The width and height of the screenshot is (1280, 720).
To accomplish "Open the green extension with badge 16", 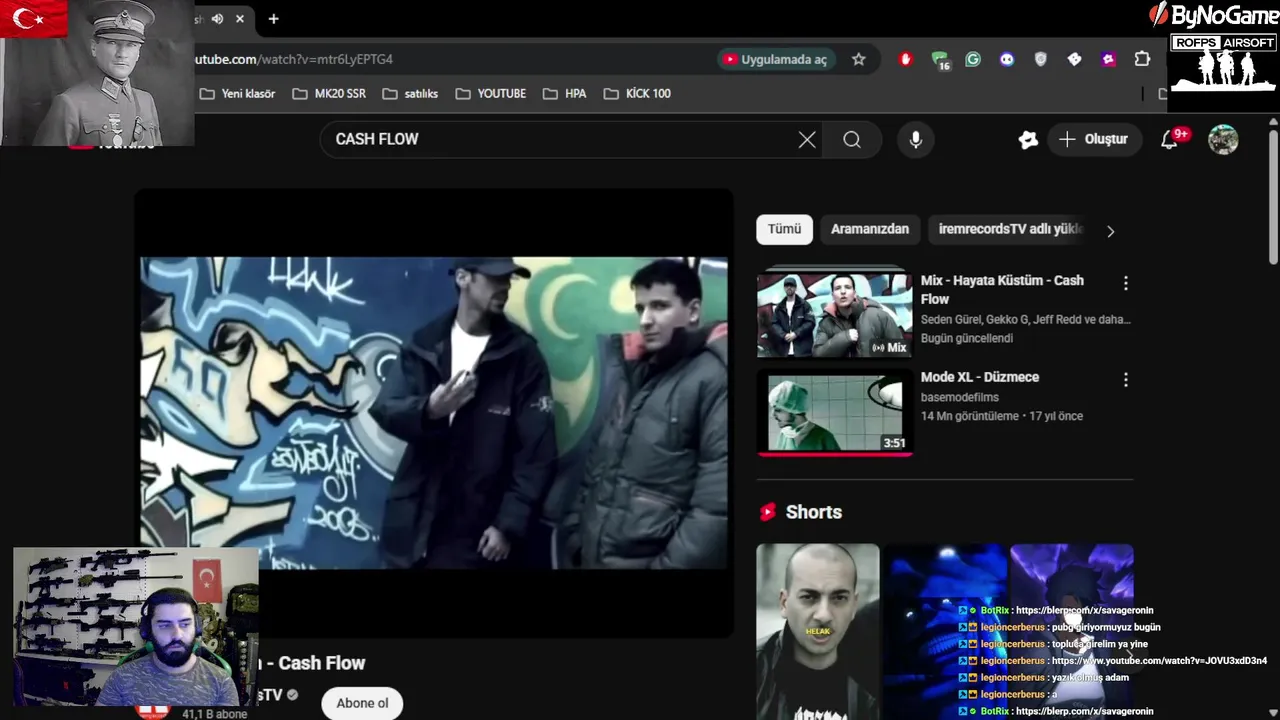I will pos(940,60).
